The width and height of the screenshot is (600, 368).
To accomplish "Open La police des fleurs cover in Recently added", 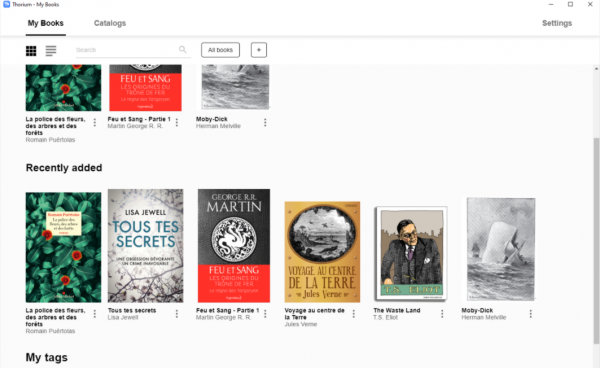I will click(64, 247).
